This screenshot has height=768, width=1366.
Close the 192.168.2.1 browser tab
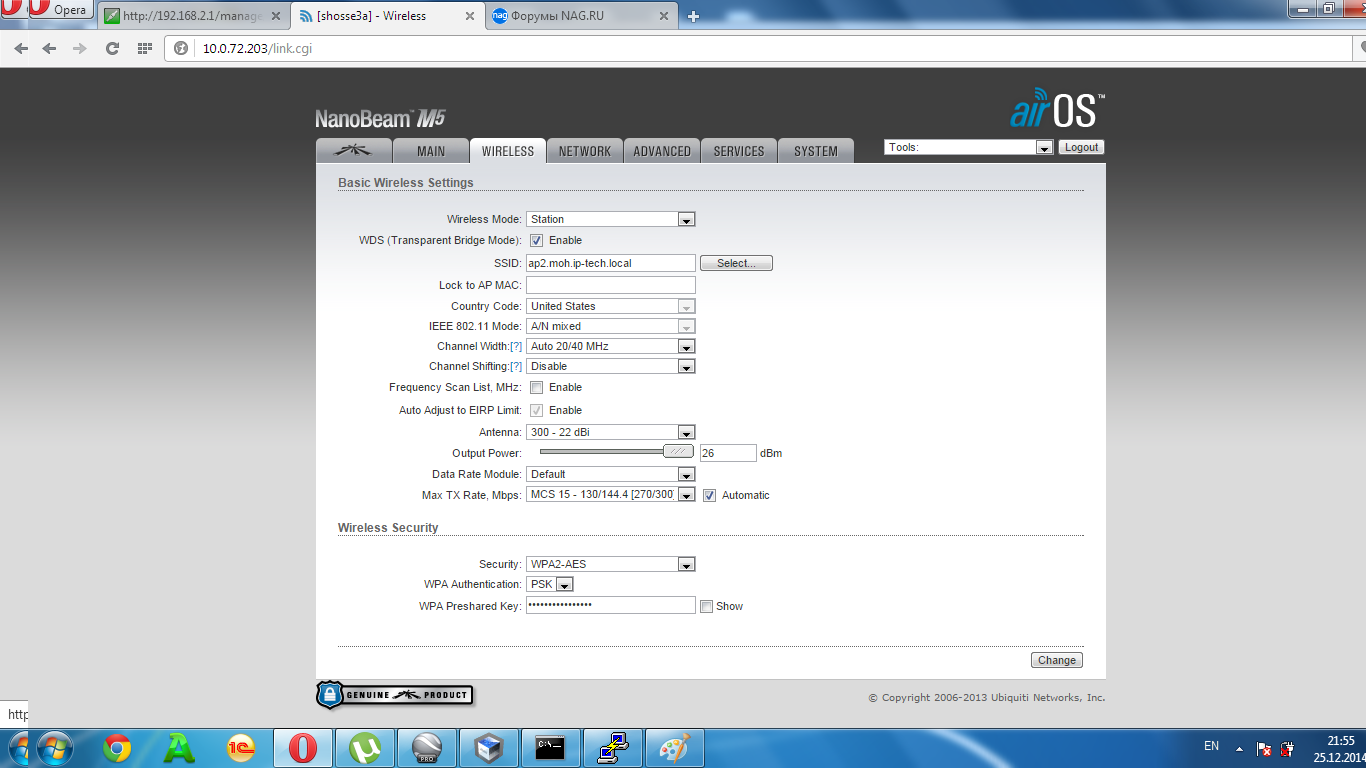[x=276, y=16]
